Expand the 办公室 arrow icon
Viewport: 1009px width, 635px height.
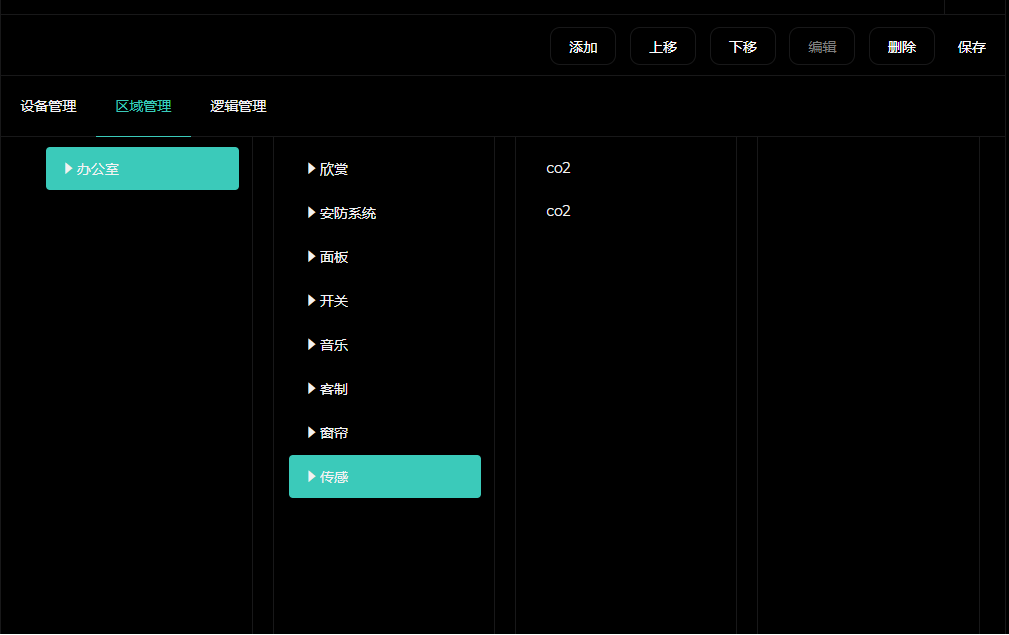click(x=68, y=169)
